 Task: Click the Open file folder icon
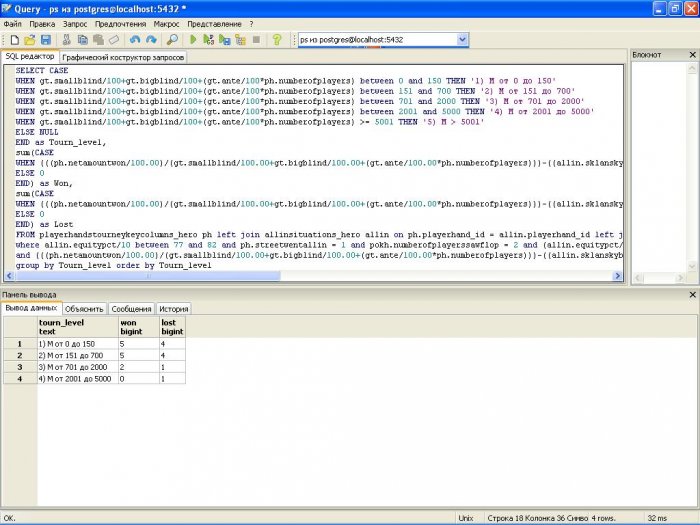(31, 40)
